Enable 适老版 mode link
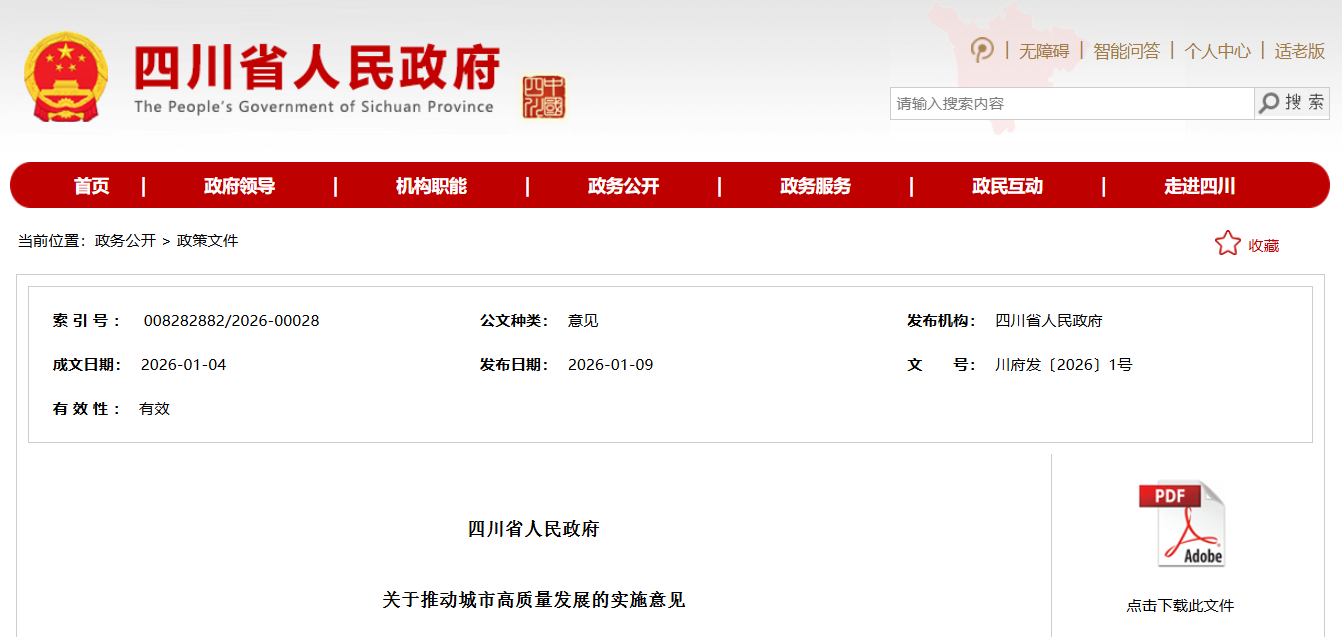Viewport: 1342px width, 637px height. (x=1299, y=51)
